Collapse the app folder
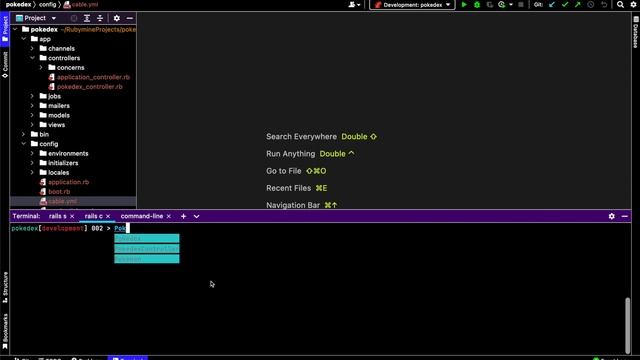640x360 pixels. 24,39
